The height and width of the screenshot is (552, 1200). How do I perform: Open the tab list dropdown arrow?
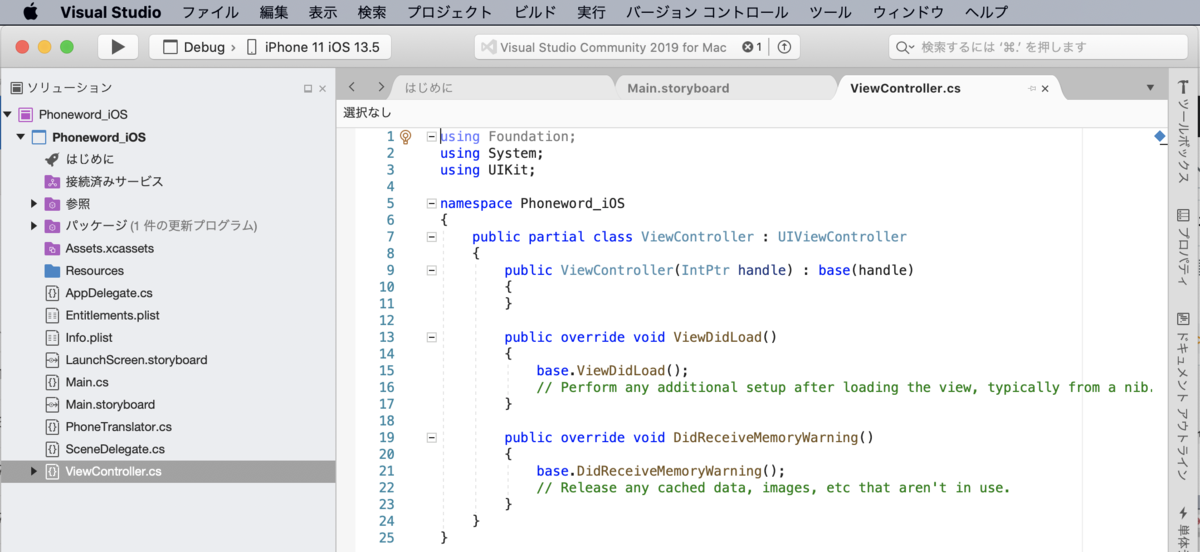click(1150, 88)
